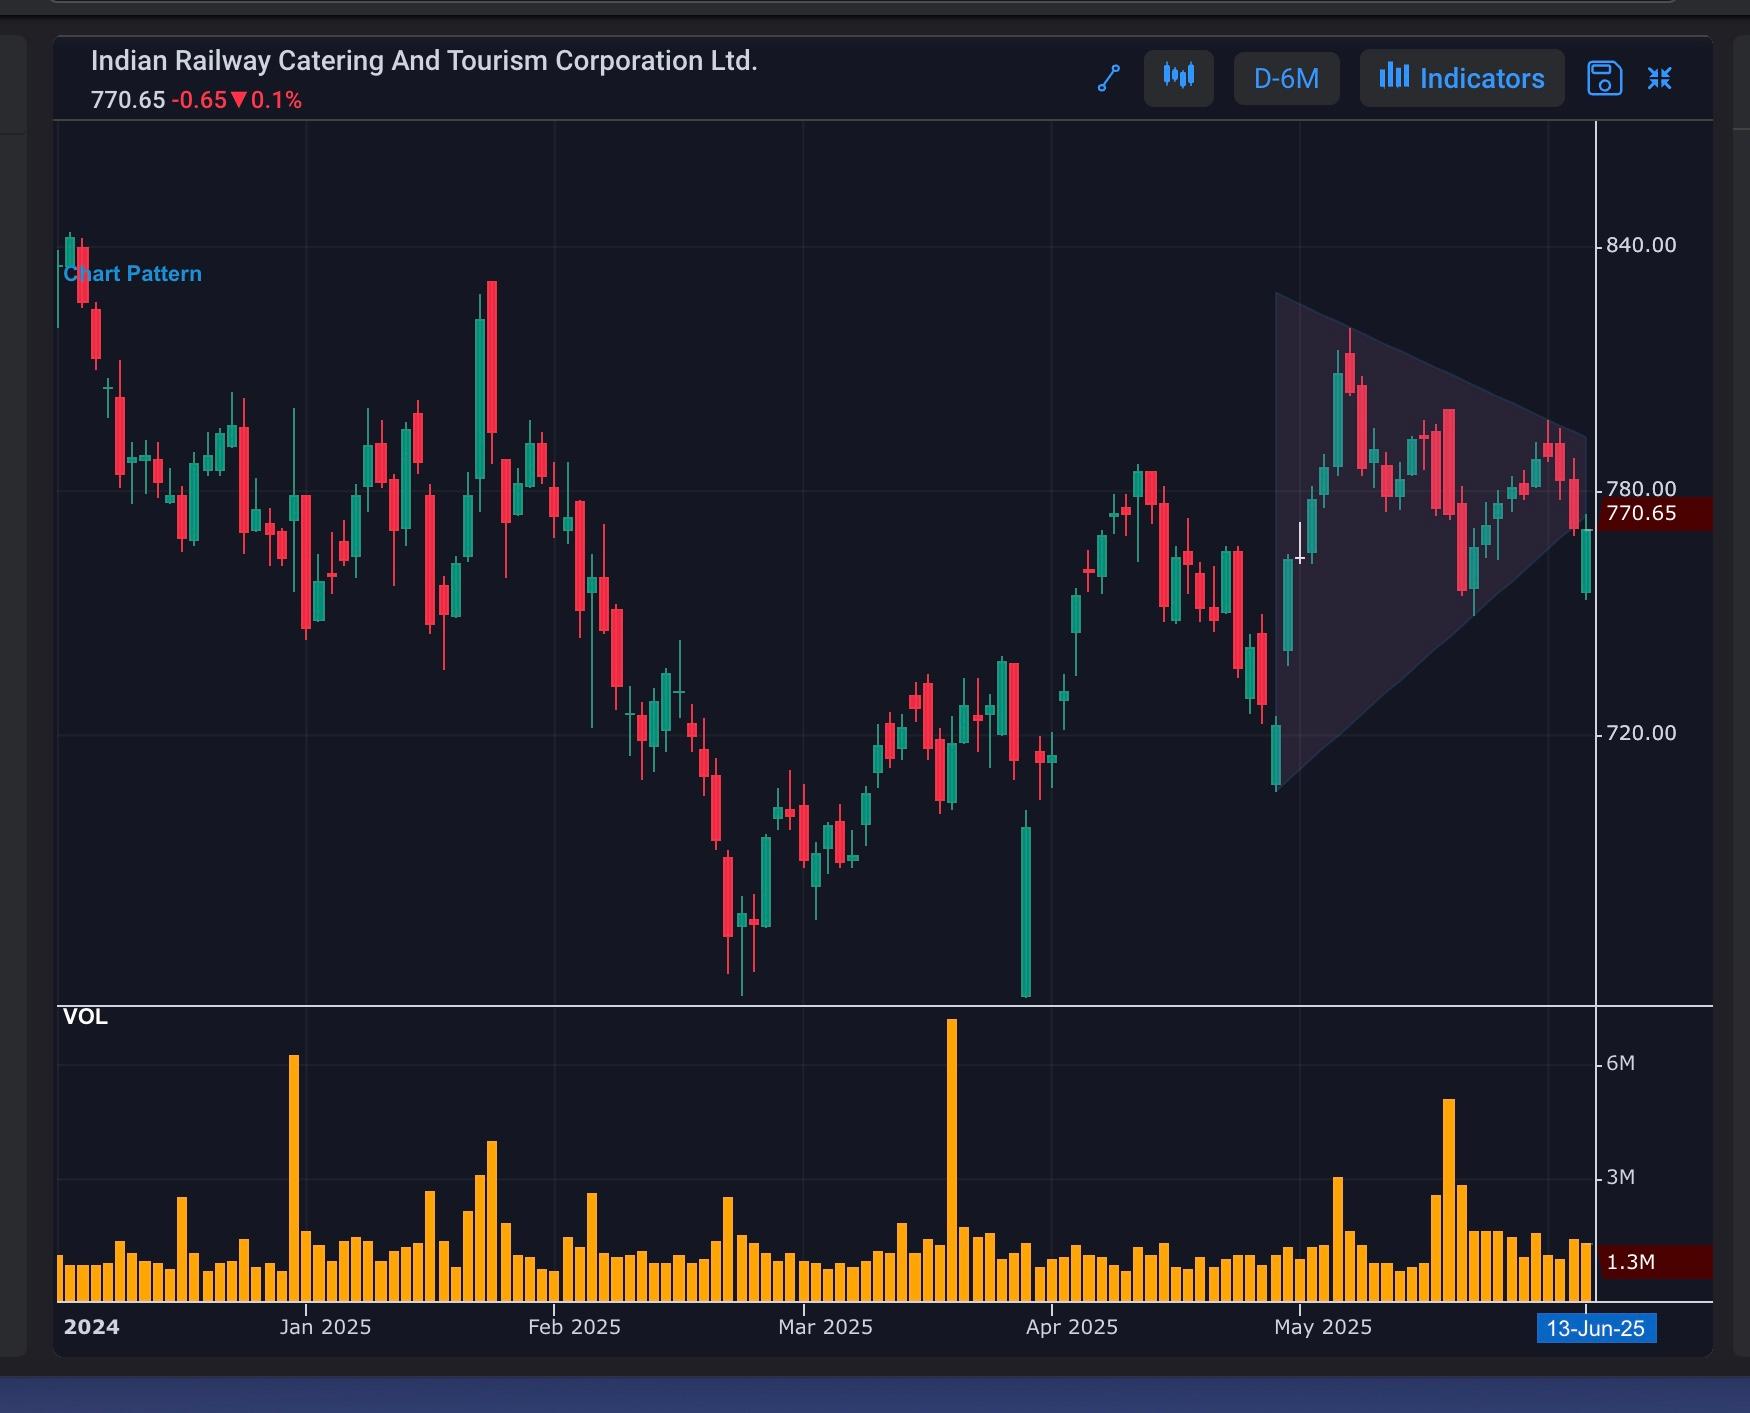Screen dimensions: 1750x1413
Task: Click the Jan 2025 time axis label
Action: pos(325,1327)
